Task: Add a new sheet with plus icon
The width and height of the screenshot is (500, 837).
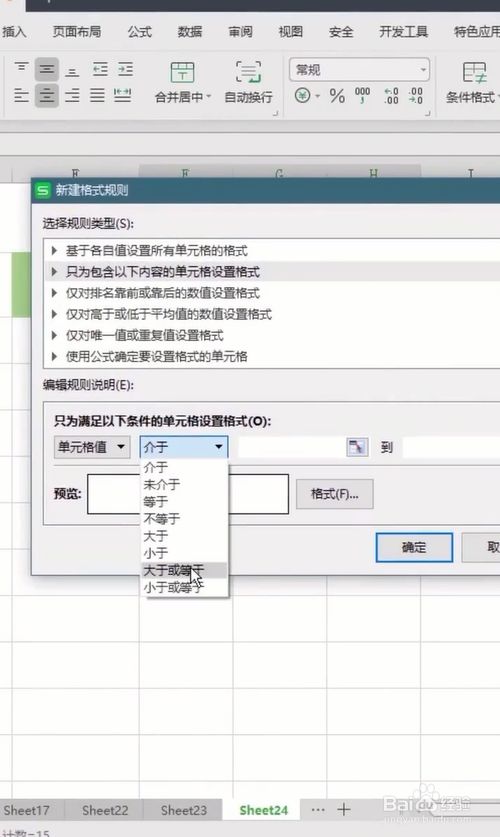Action: 344,810
